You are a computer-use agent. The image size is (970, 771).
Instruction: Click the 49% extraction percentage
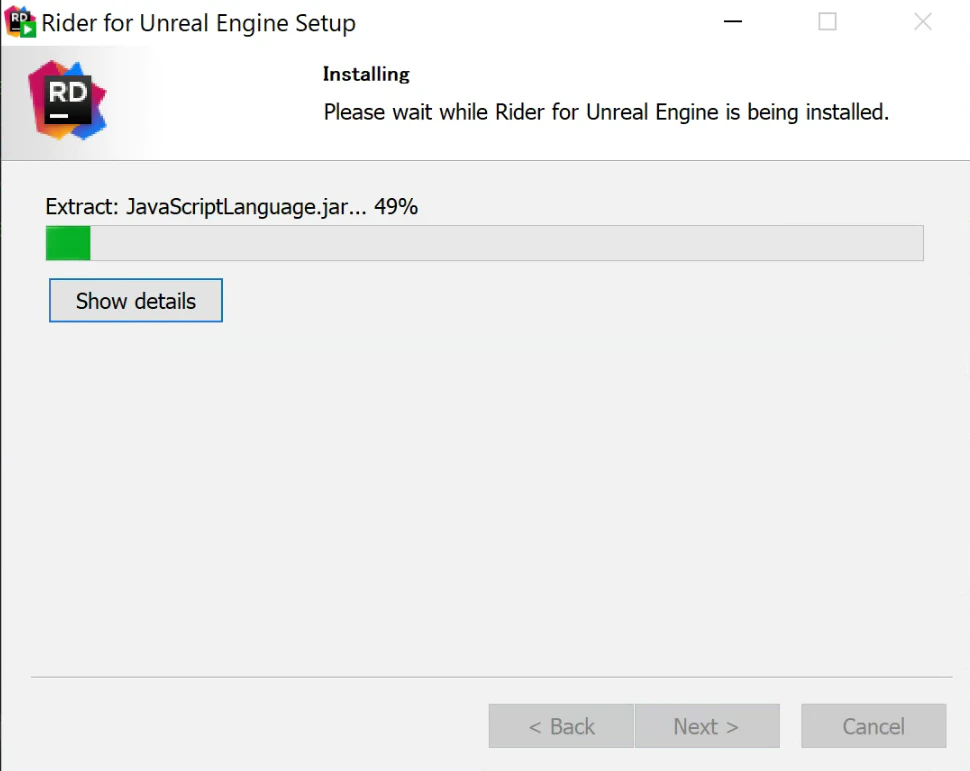(x=396, y=207)
